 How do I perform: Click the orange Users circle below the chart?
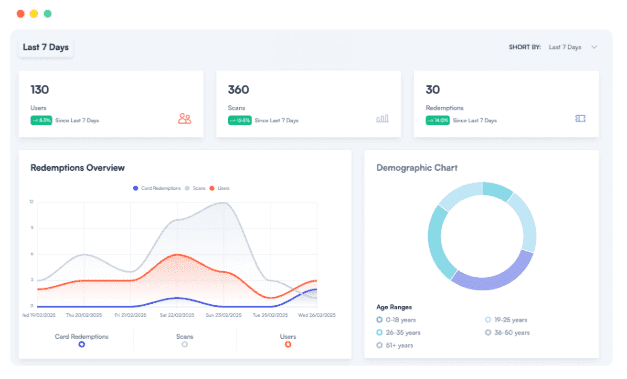tap(288, 344)
